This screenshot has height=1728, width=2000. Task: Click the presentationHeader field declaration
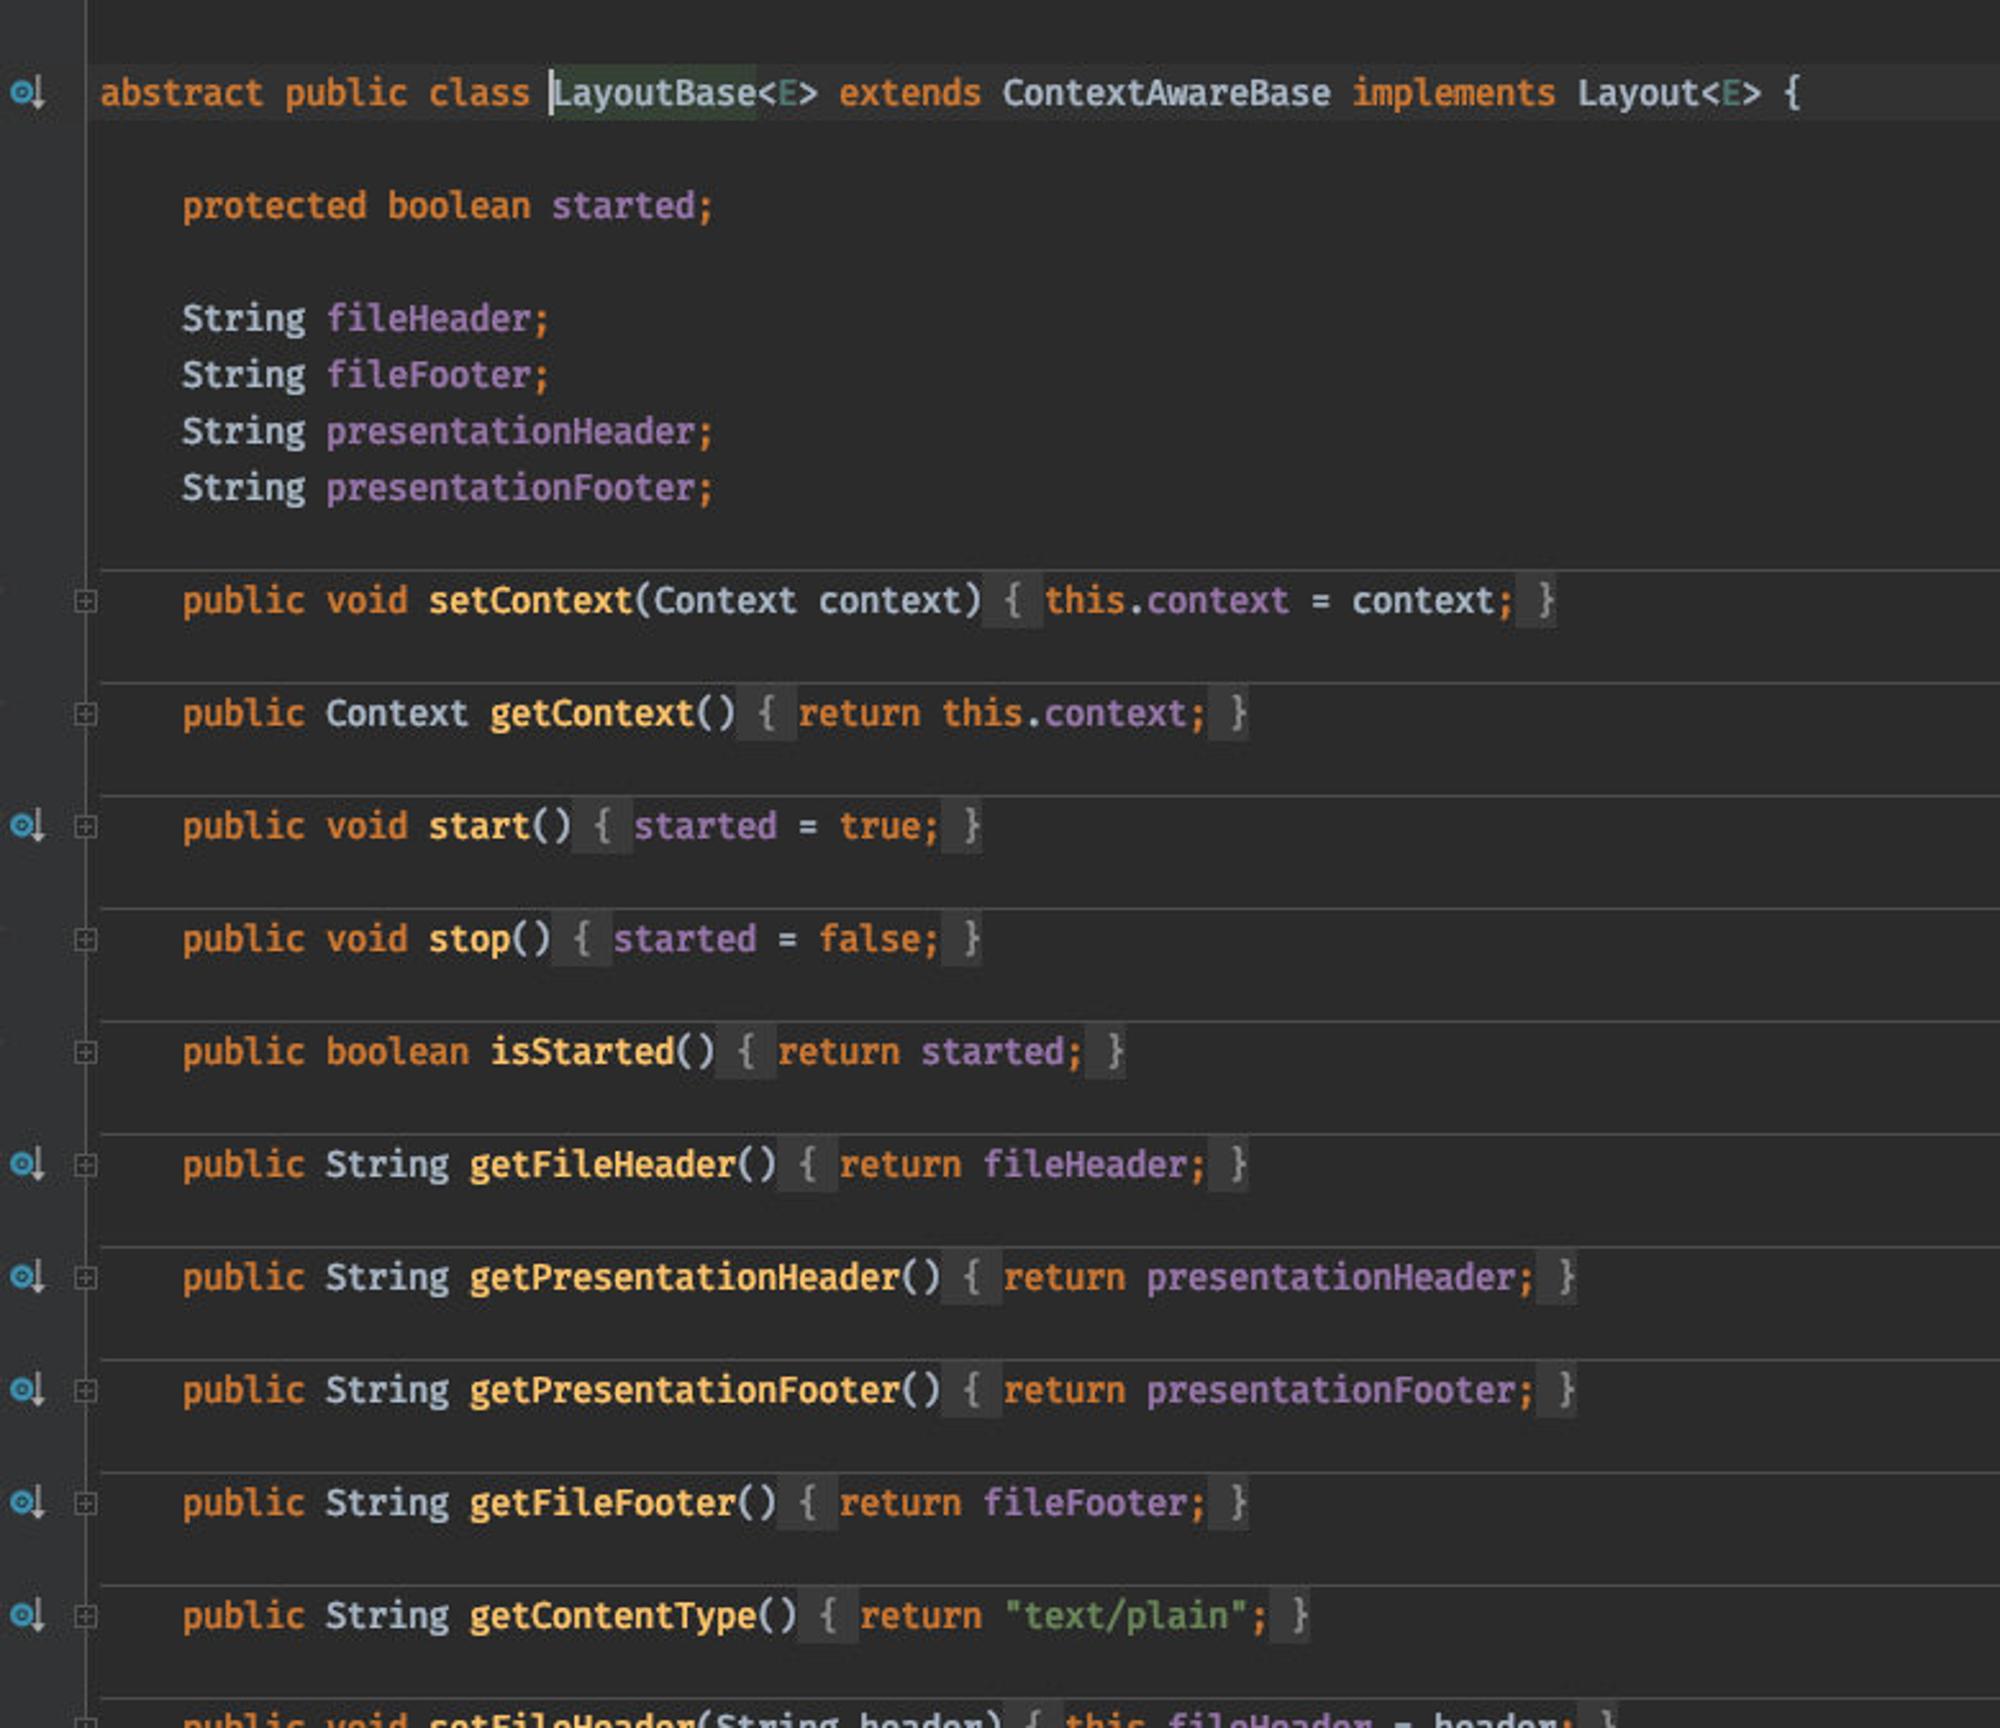click(510, 432)
